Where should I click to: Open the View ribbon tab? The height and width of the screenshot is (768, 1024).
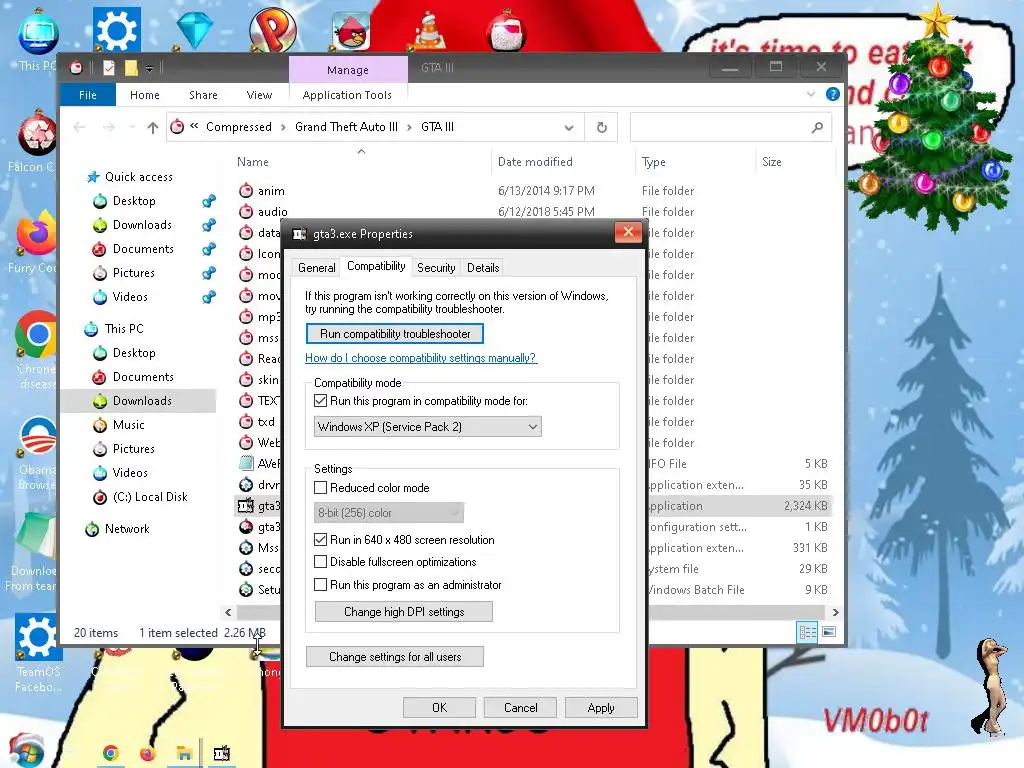pos(259,95)
